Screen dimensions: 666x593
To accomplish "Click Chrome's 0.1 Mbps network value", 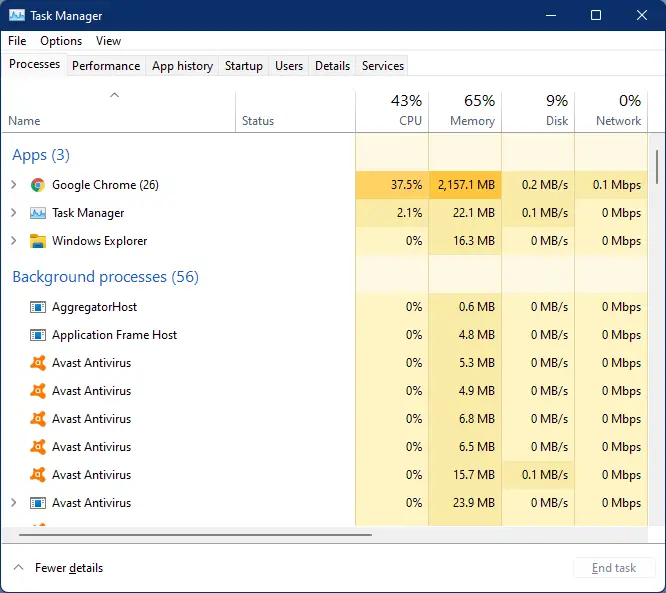I will point(617,185).
